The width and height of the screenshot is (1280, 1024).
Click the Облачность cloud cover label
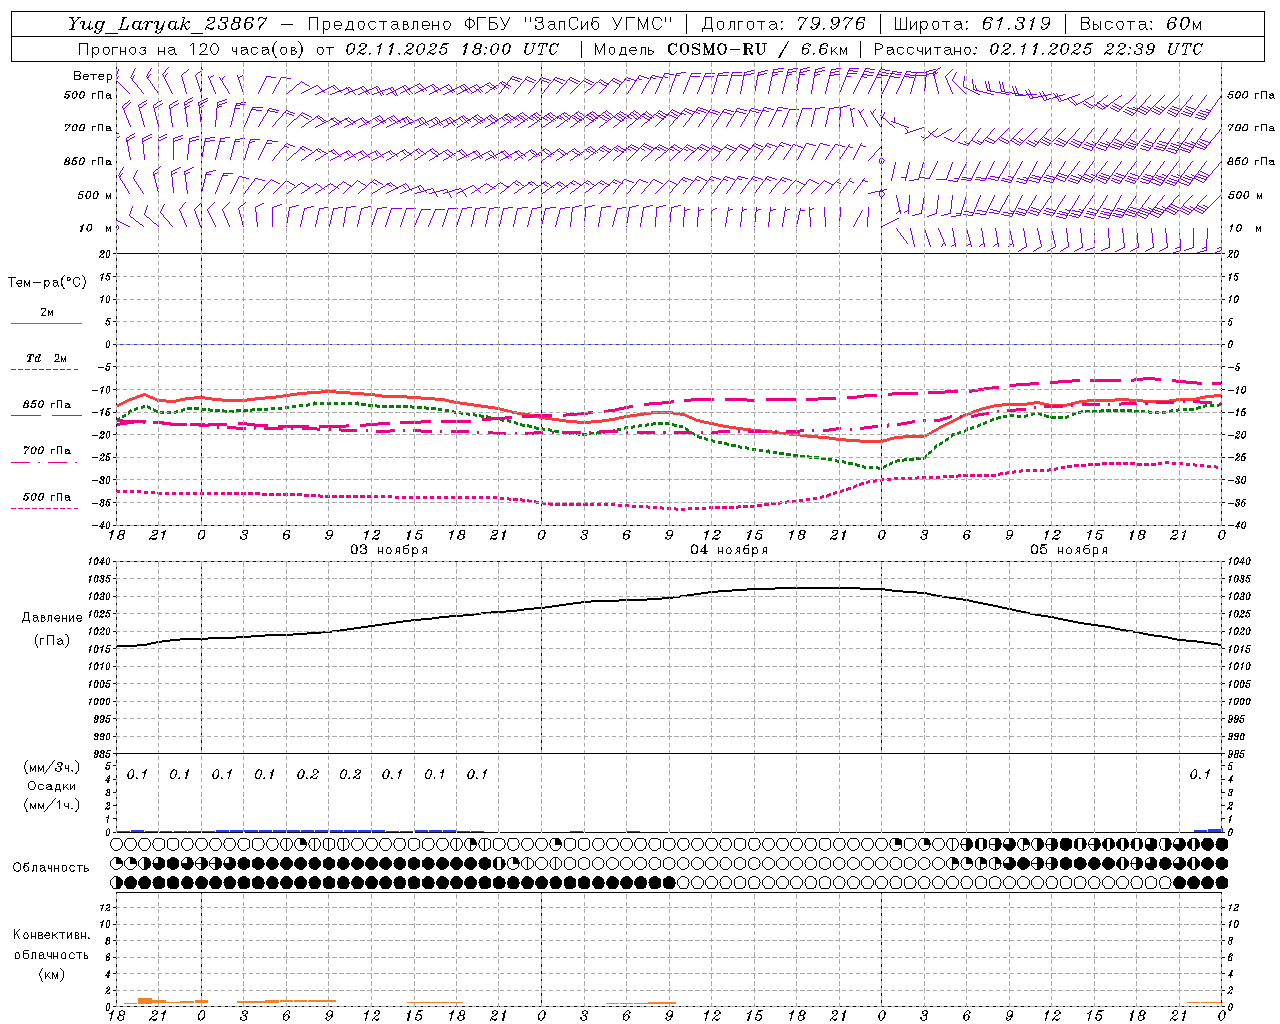(x=51, y=868)
